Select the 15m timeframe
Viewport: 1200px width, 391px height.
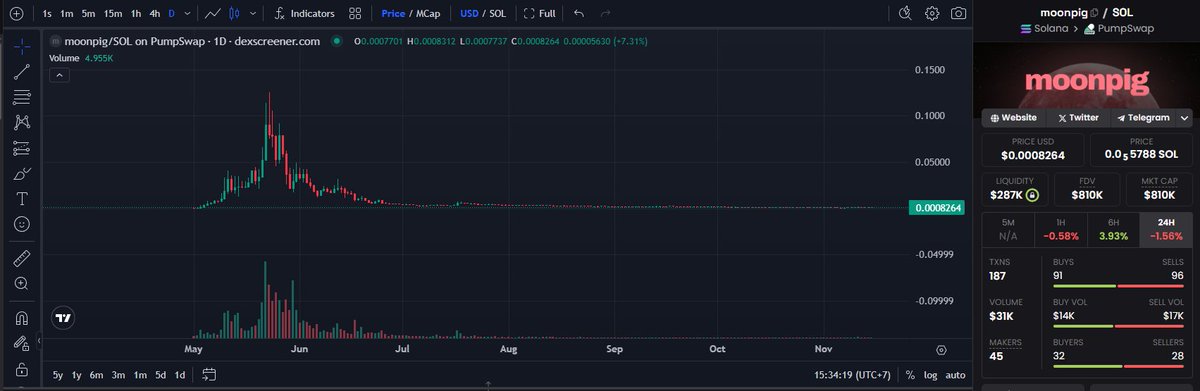113,14
